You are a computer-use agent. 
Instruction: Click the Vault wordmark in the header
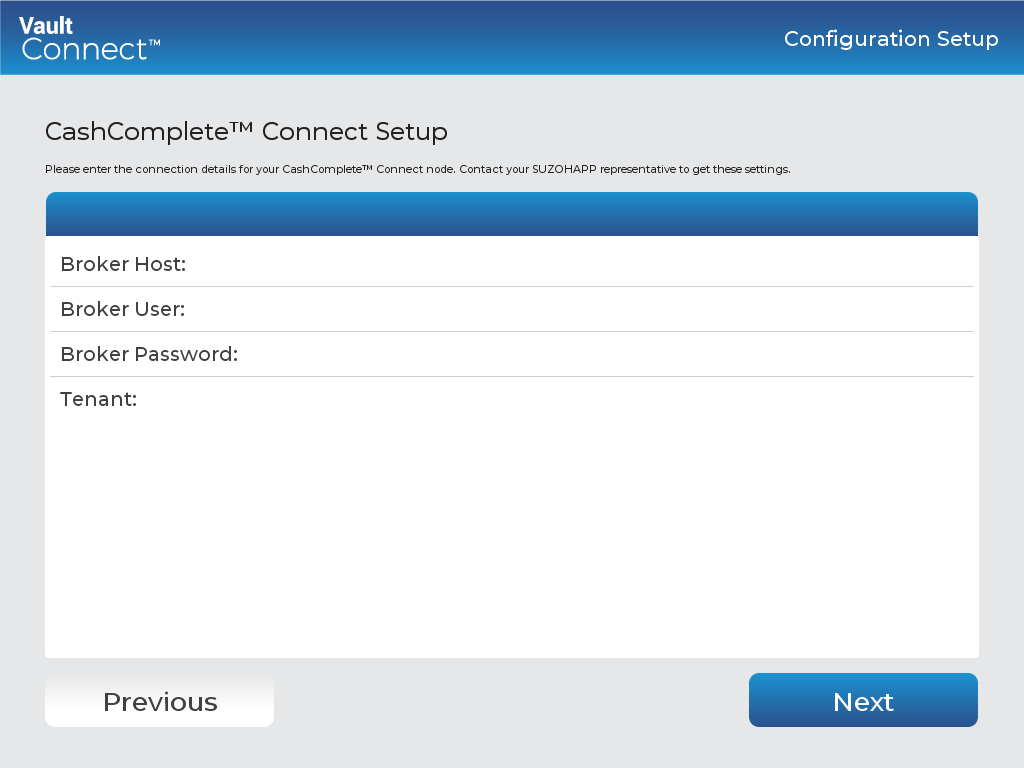click(48, 27)
